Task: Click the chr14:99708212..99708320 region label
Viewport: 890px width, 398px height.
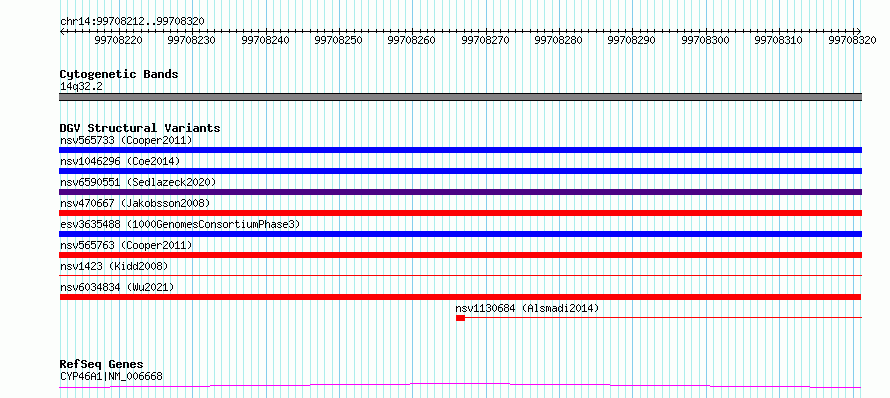Action: 132,21
